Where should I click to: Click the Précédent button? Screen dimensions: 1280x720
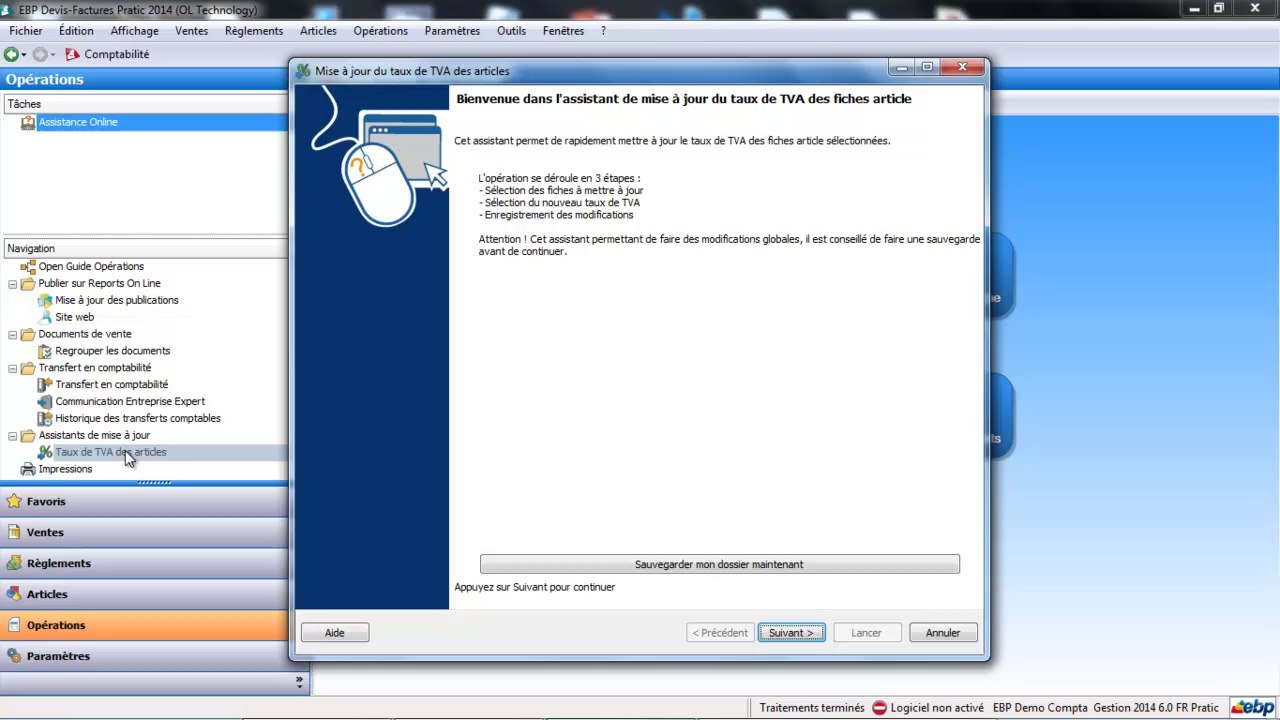pos(720,633)
